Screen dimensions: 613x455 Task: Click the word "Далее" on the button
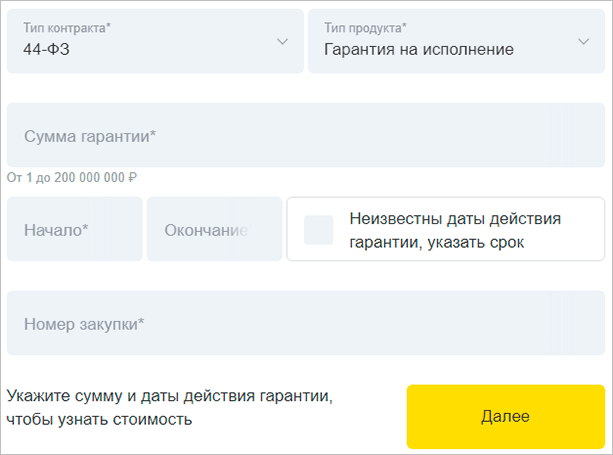point(505,416)
